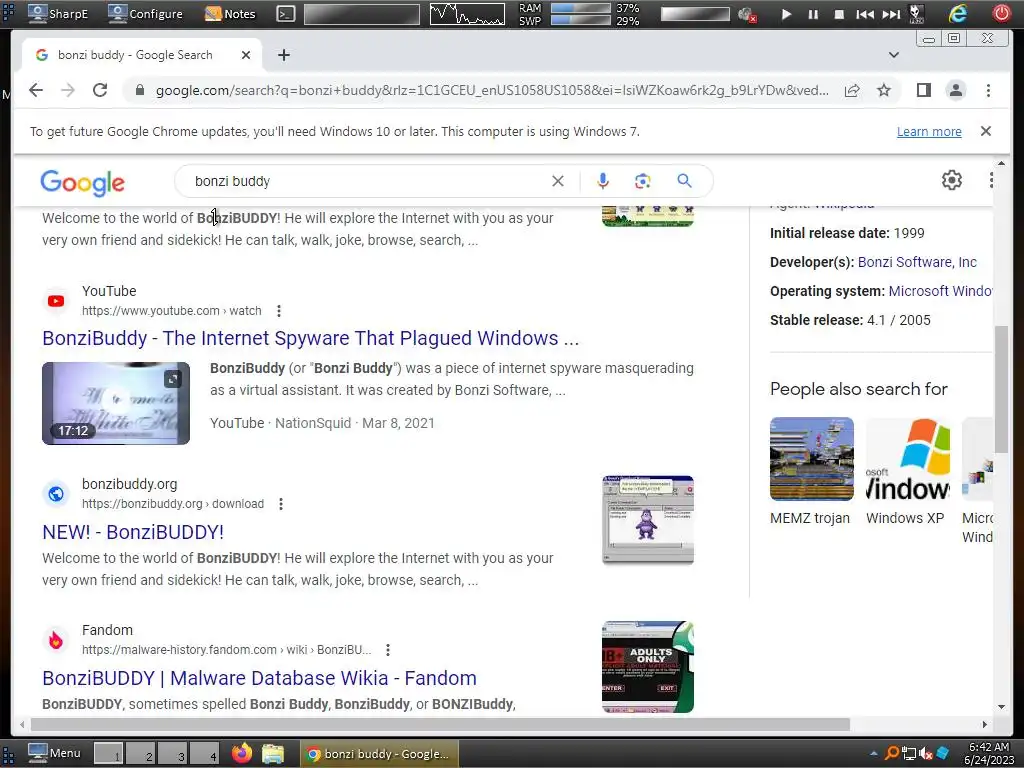The image size is (1024, 768).
Task: Skip to next track in top bar
Action: (x=891, y=14)
